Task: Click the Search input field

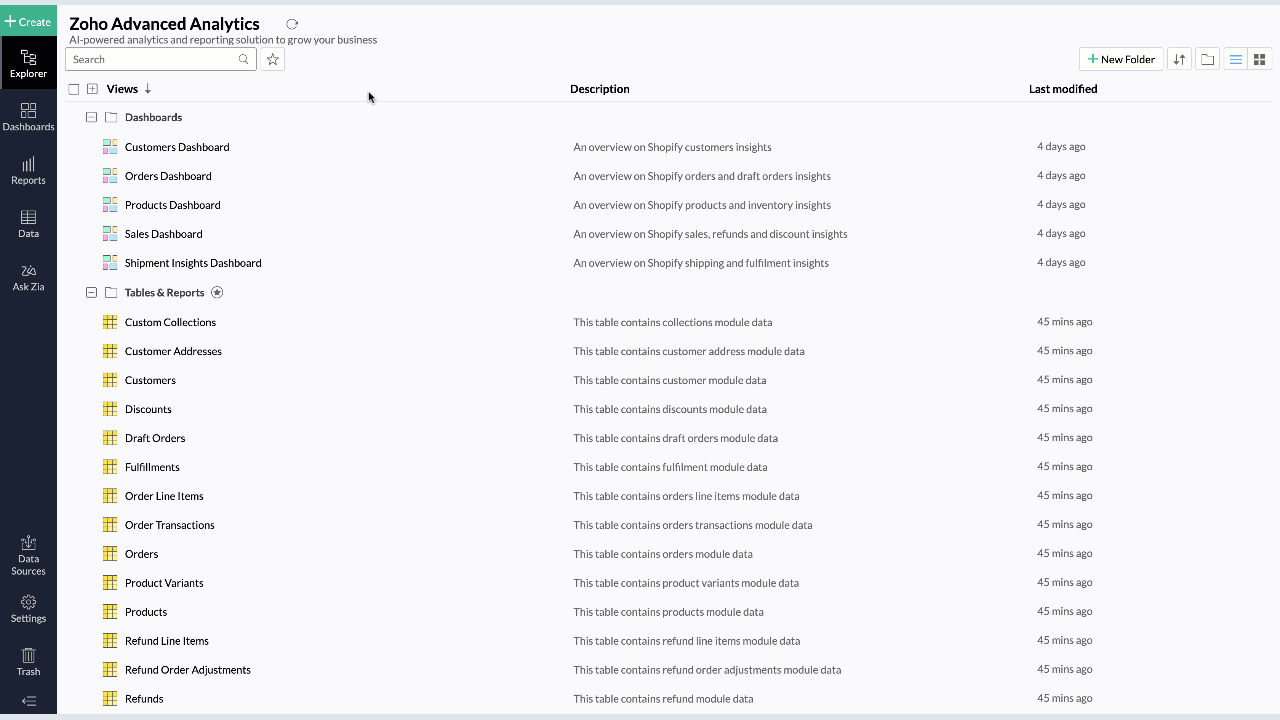Action: pyautogui.click(x=161, y=59)
